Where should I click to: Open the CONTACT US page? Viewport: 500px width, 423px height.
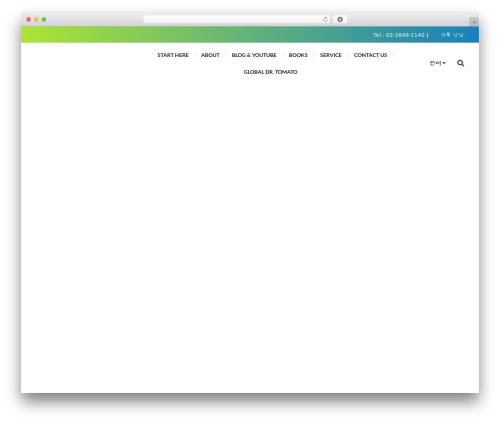coord(370,55)
